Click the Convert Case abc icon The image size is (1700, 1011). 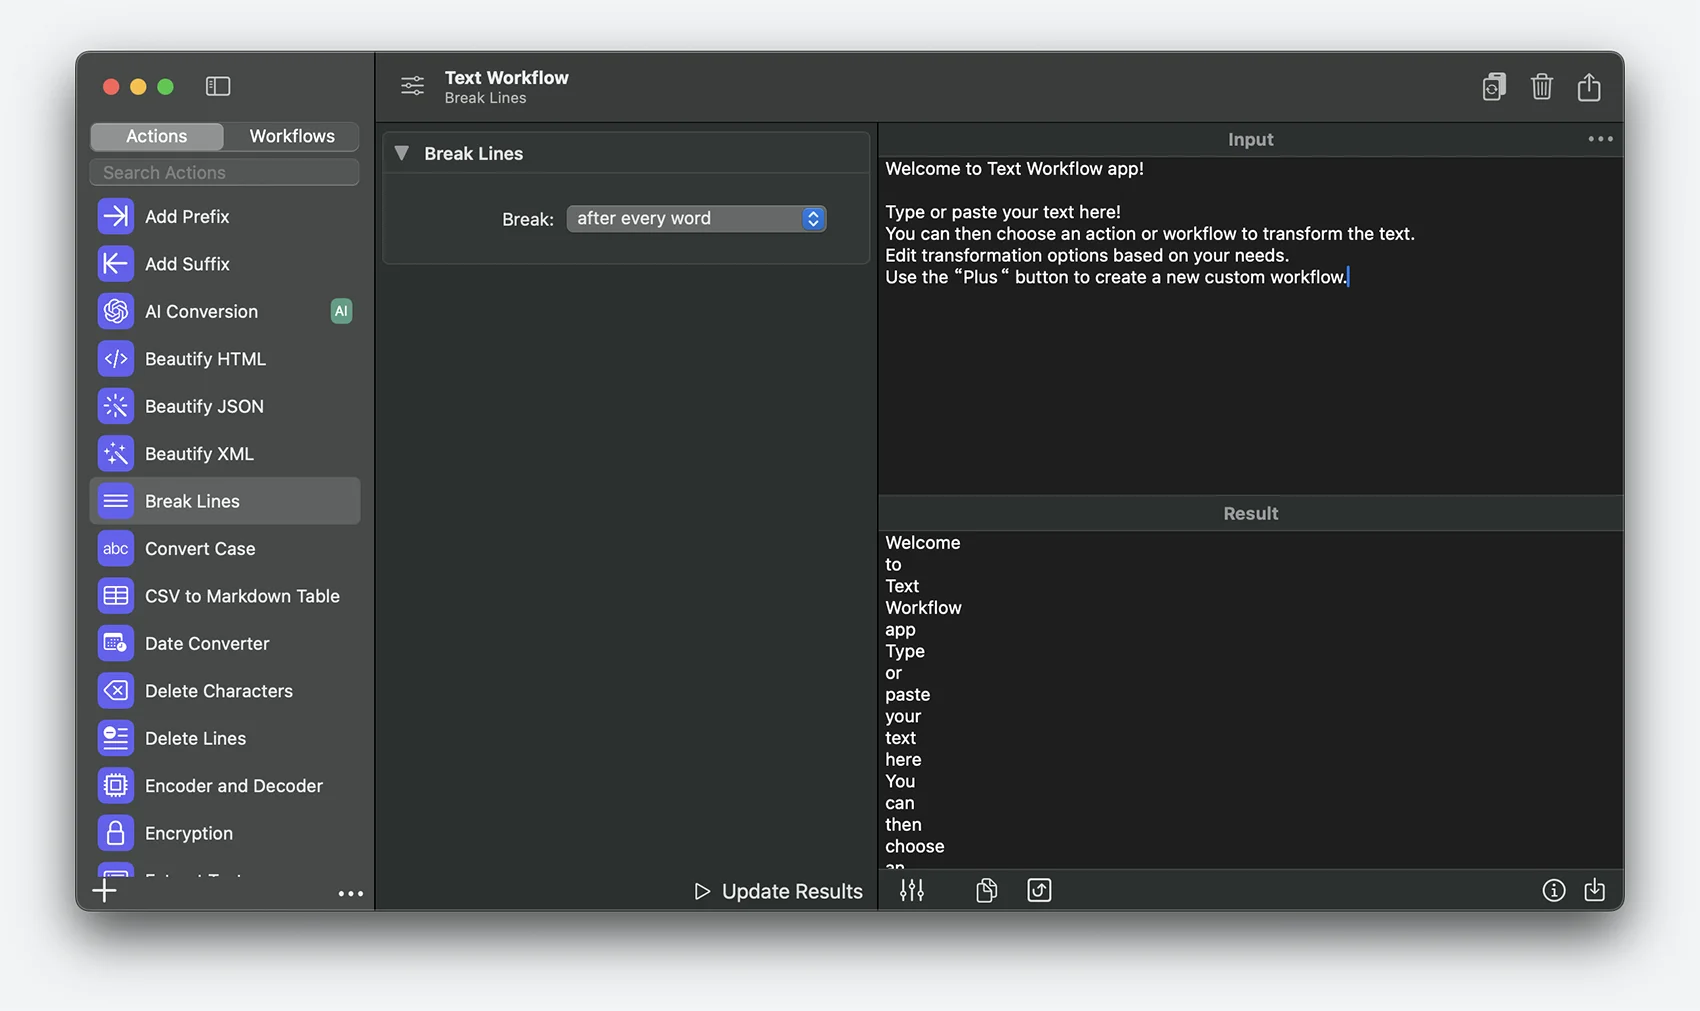coord(116,549)
